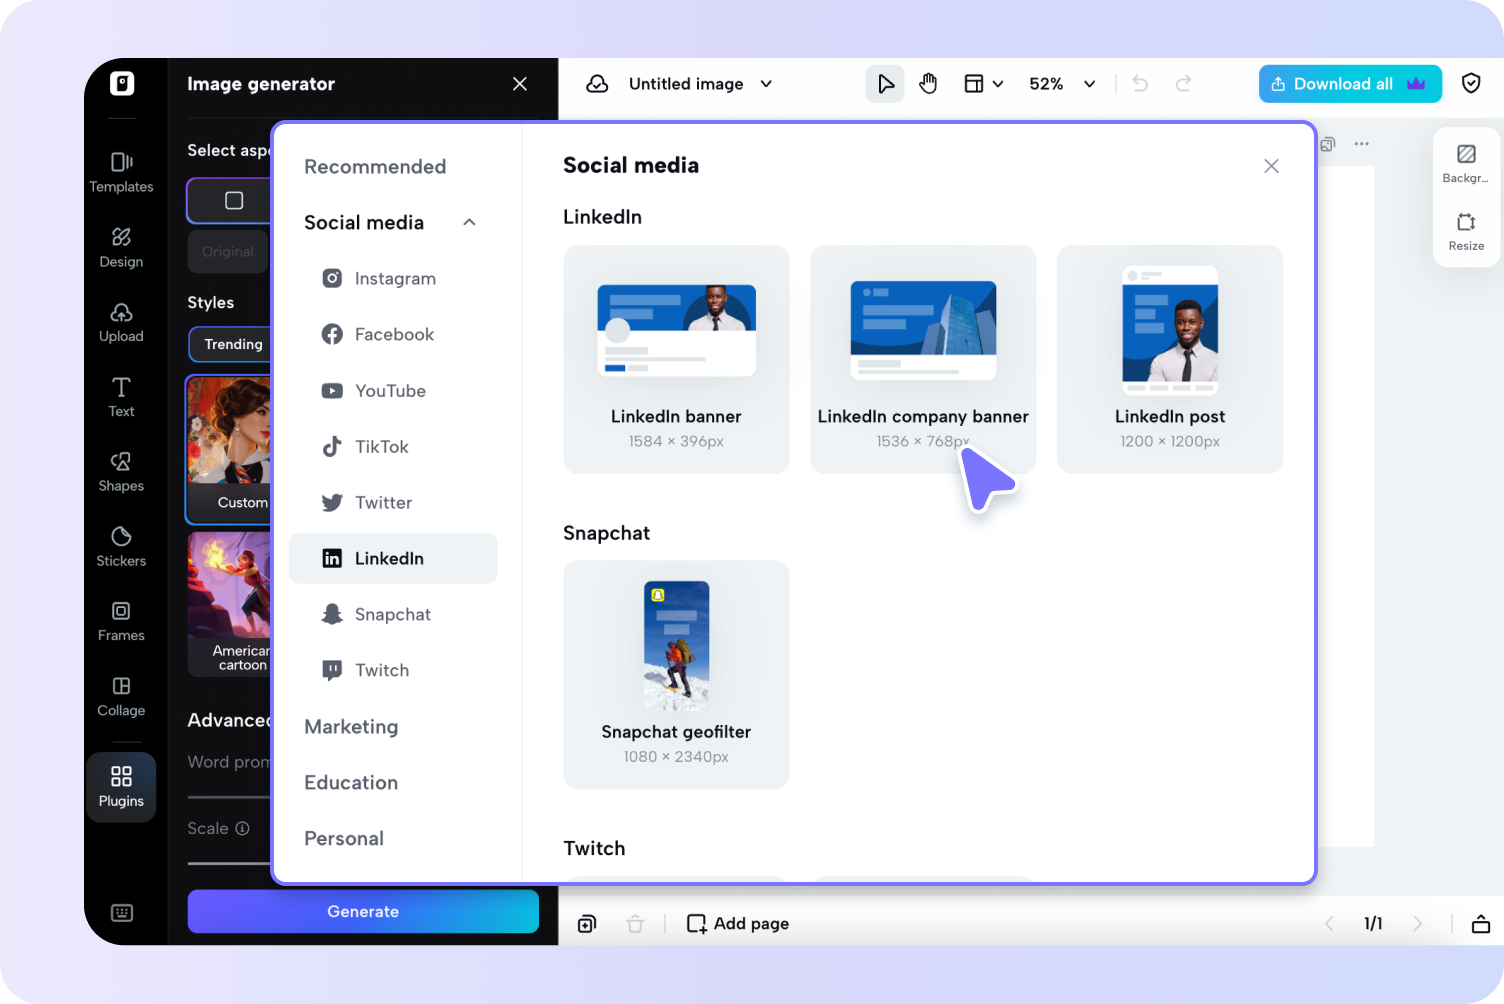Screen dimensions: 1504x1004
Task: Delete the page with trash icon
Action: pos(635,924)
